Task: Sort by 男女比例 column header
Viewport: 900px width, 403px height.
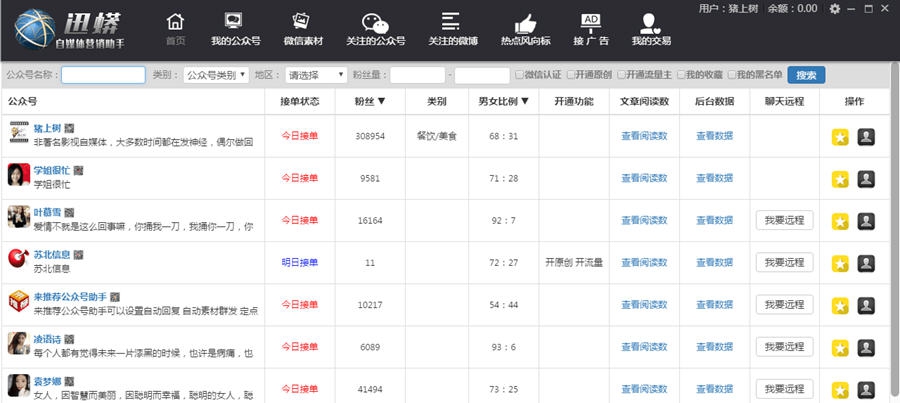Action: pyautogui.click(x=503, y=102)
